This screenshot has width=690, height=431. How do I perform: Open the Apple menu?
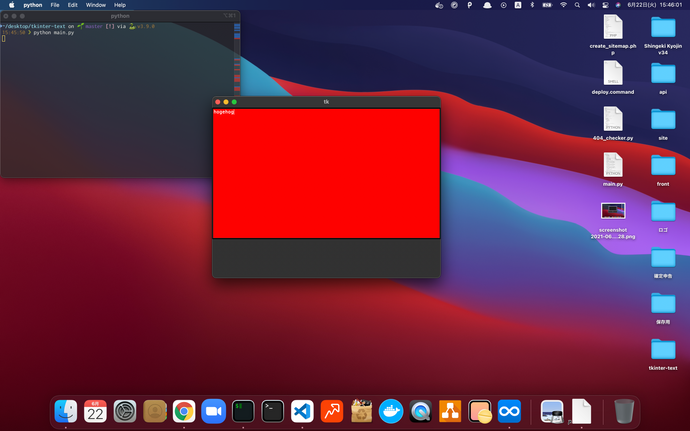click(12, 5)
